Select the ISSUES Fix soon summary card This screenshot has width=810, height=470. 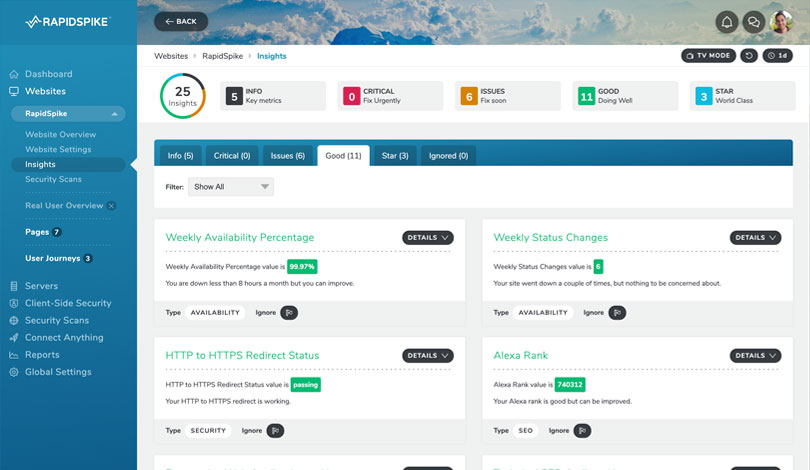pyautogui.click(x=507, y=96)
